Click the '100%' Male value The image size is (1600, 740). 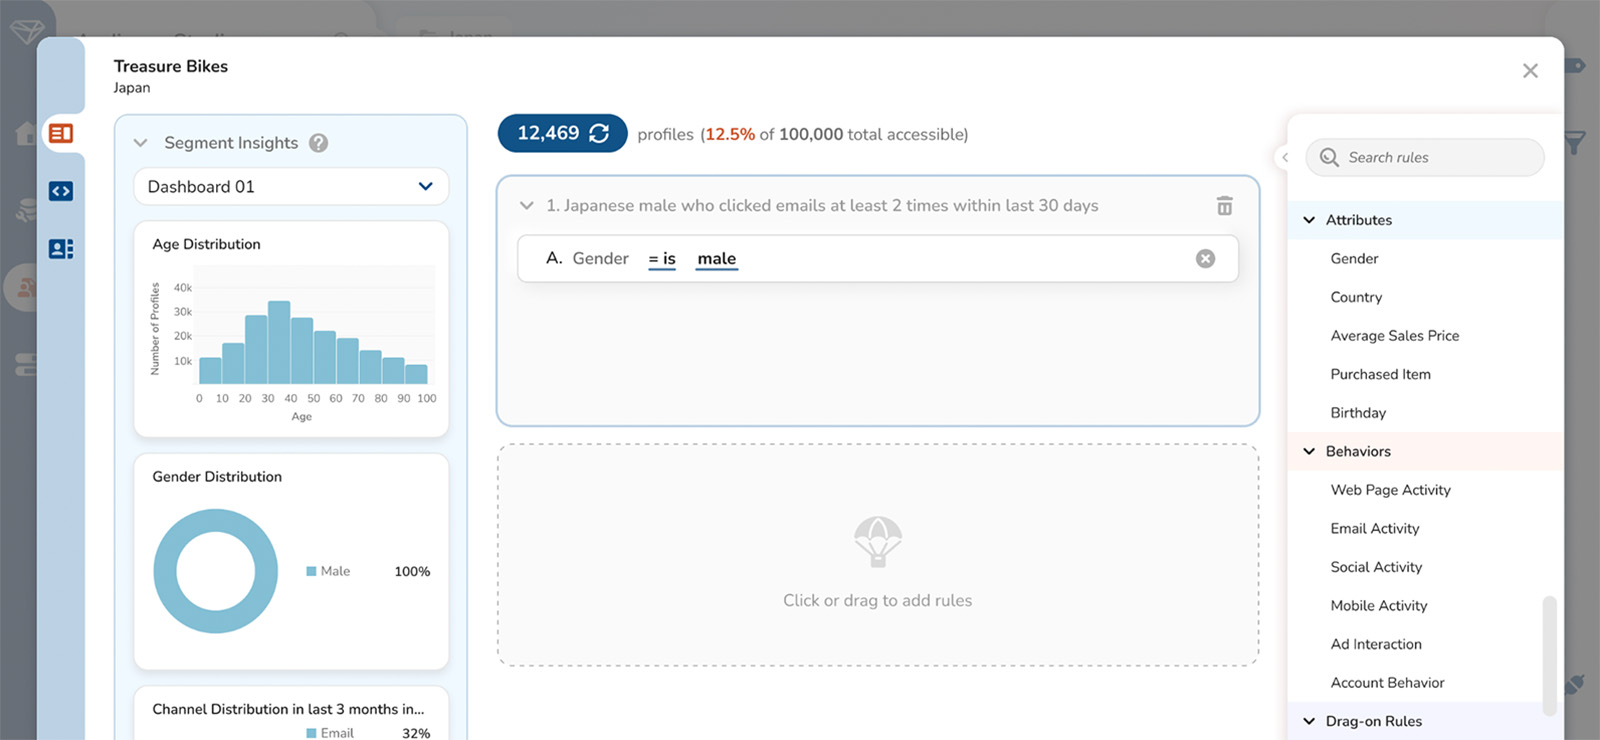412,571
